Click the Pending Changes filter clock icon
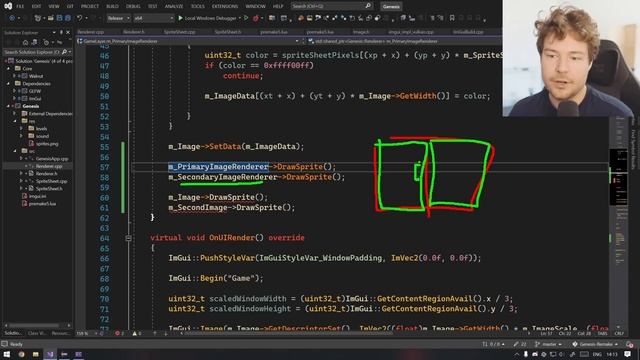 (x=46, y=42)
